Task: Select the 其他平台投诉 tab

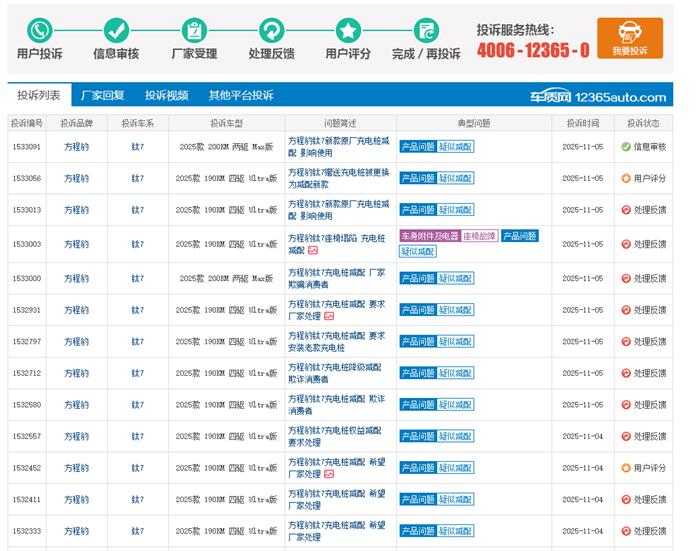Action: coord(240,96)
